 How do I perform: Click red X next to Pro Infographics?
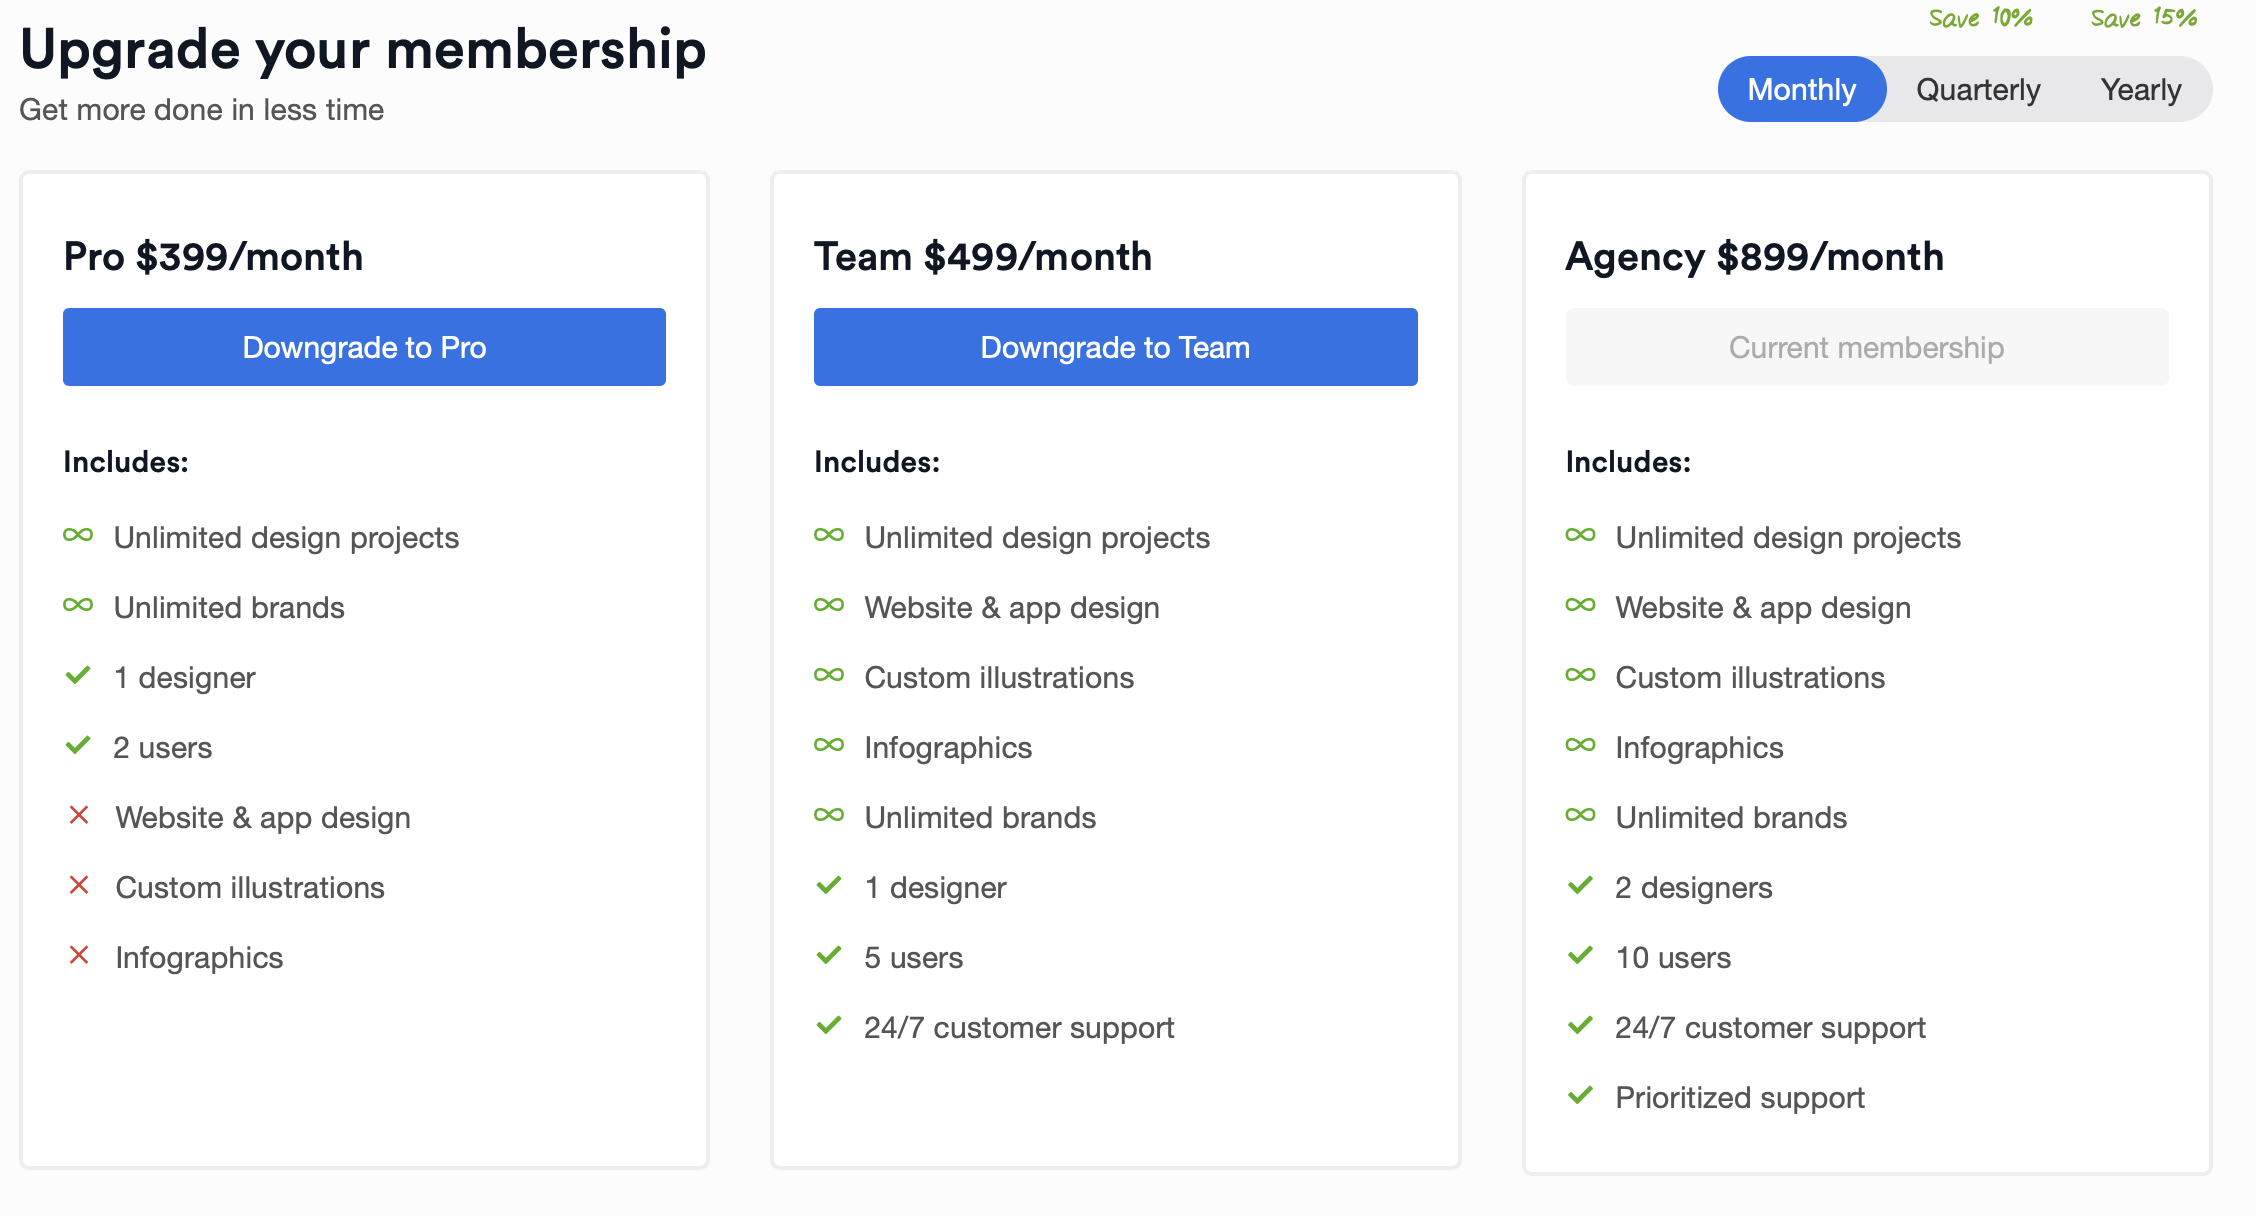79,955
